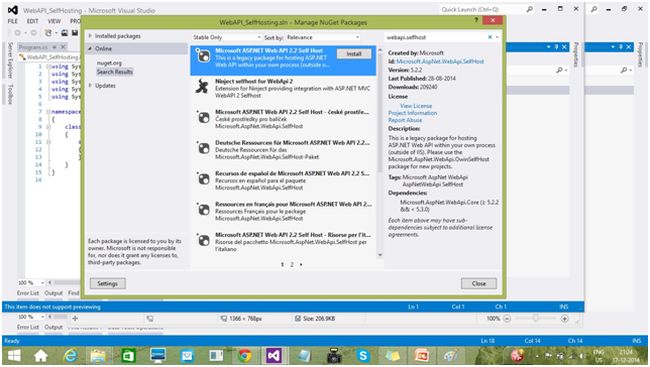Image resolution: width=650 pixels, height=367 pixels.
Task: Click the Czech resources (české prostředky) Self Host package icon
Action: click(203, 118)
